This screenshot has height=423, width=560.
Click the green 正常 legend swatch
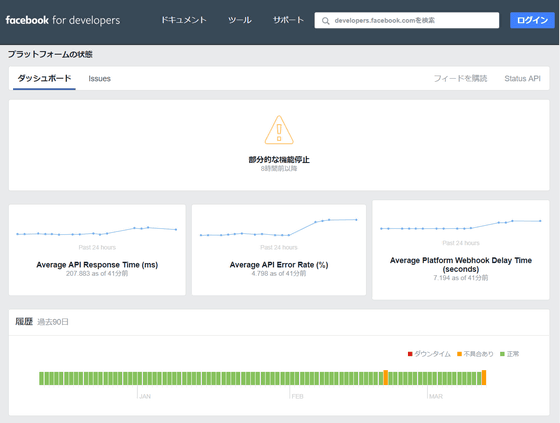[502, 354]
